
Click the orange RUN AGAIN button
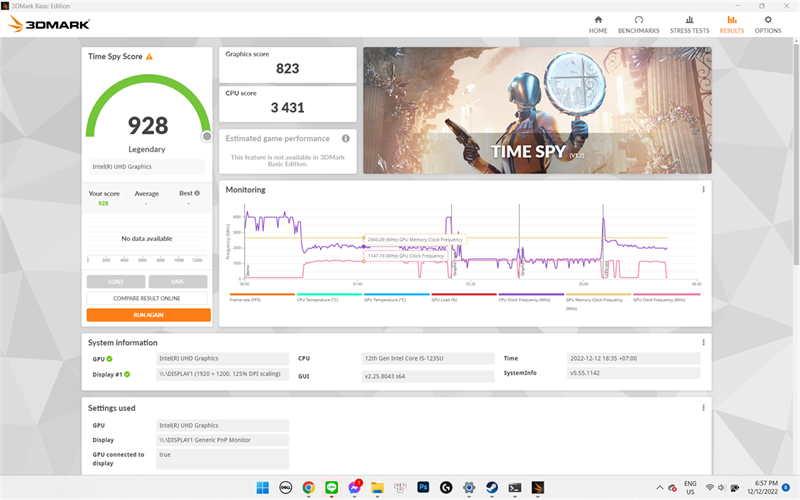[x=148, y=315]
